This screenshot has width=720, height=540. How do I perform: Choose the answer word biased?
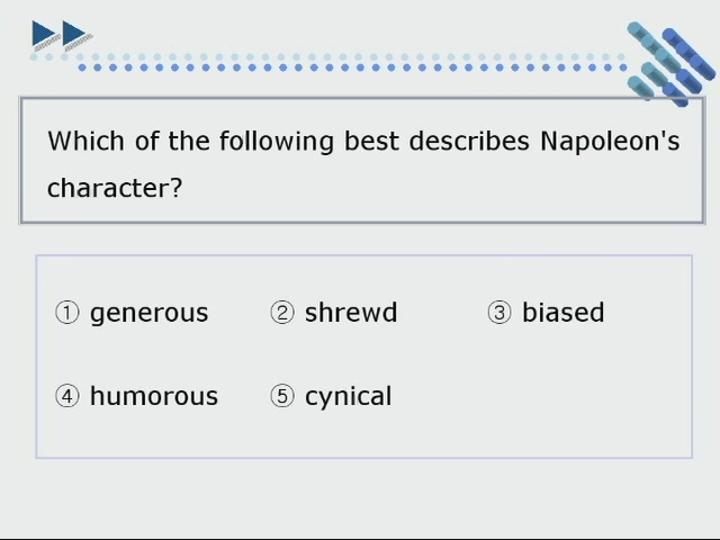point(563,312)
